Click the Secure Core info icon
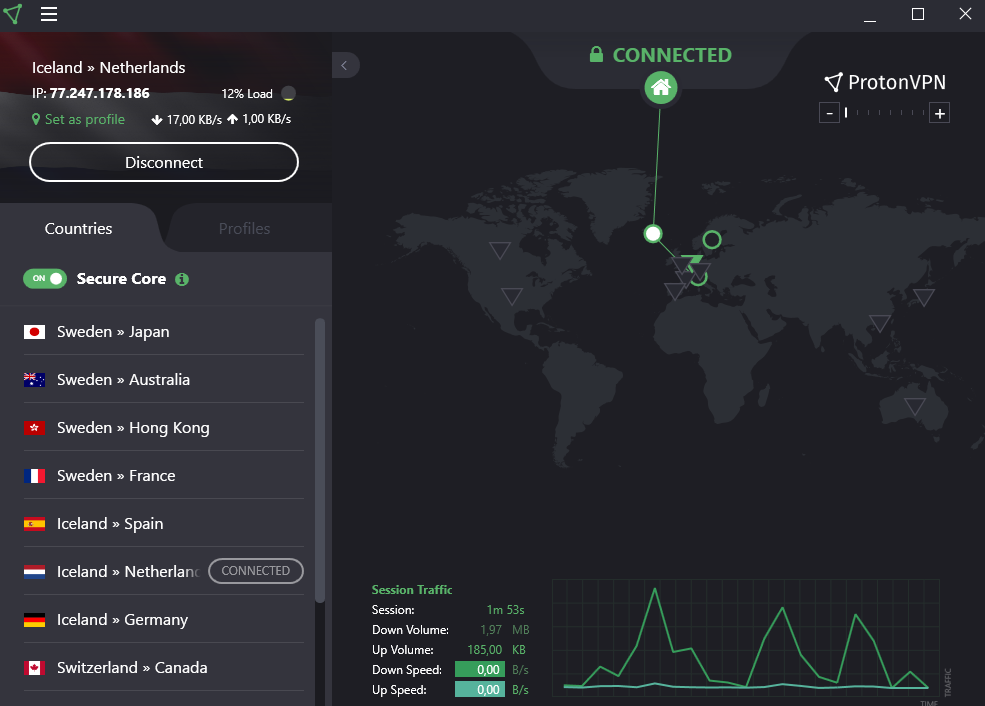985x706 pixels. click(182, 279)
